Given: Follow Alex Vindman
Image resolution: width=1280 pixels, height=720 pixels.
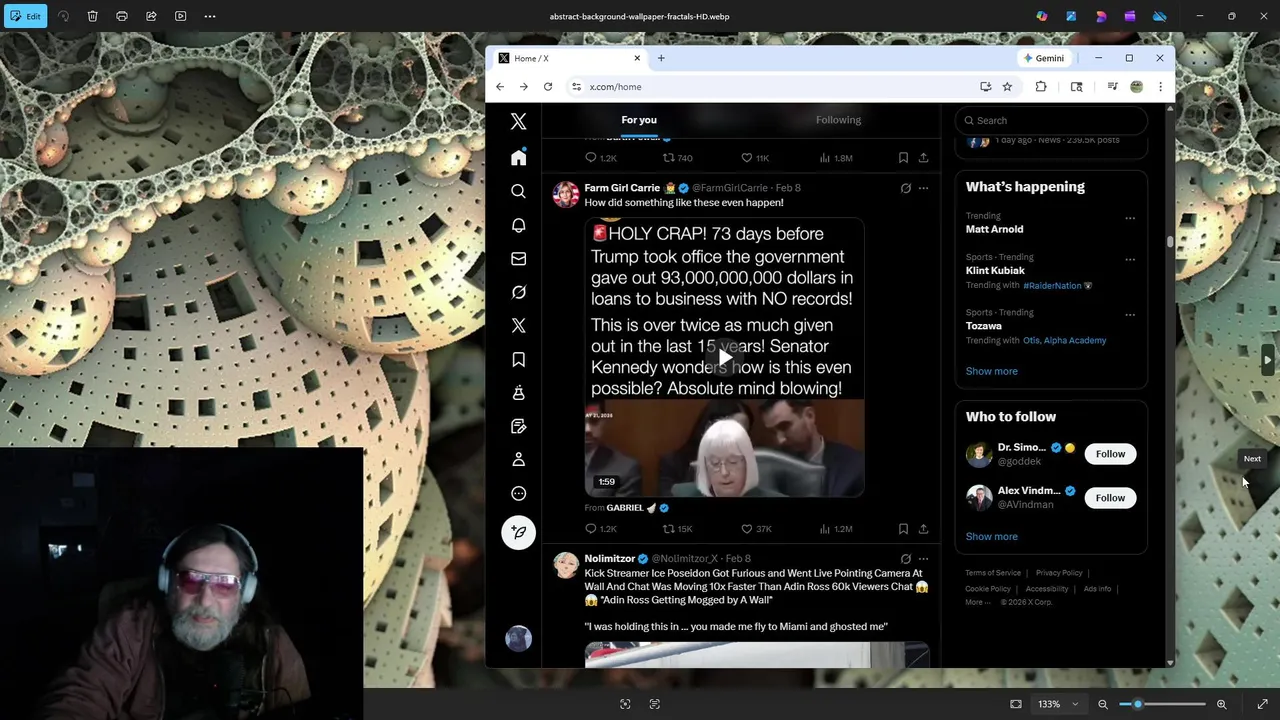Looking at the screenshot, I should coord(1110,498).
